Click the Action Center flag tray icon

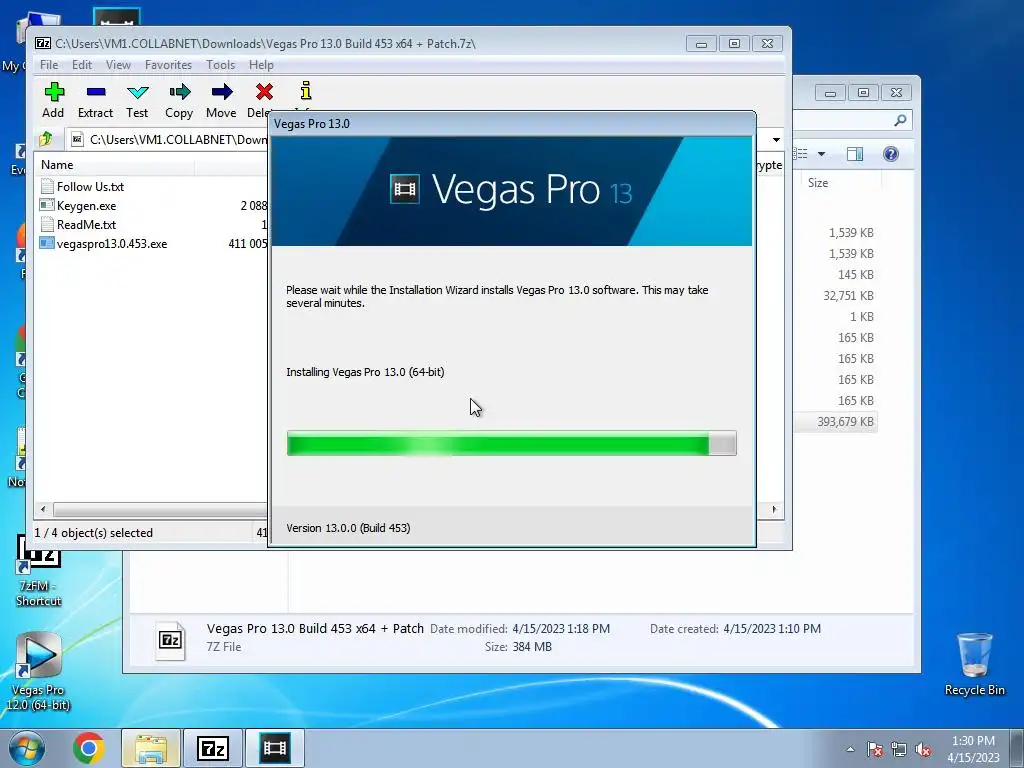(x=875, y=749)
